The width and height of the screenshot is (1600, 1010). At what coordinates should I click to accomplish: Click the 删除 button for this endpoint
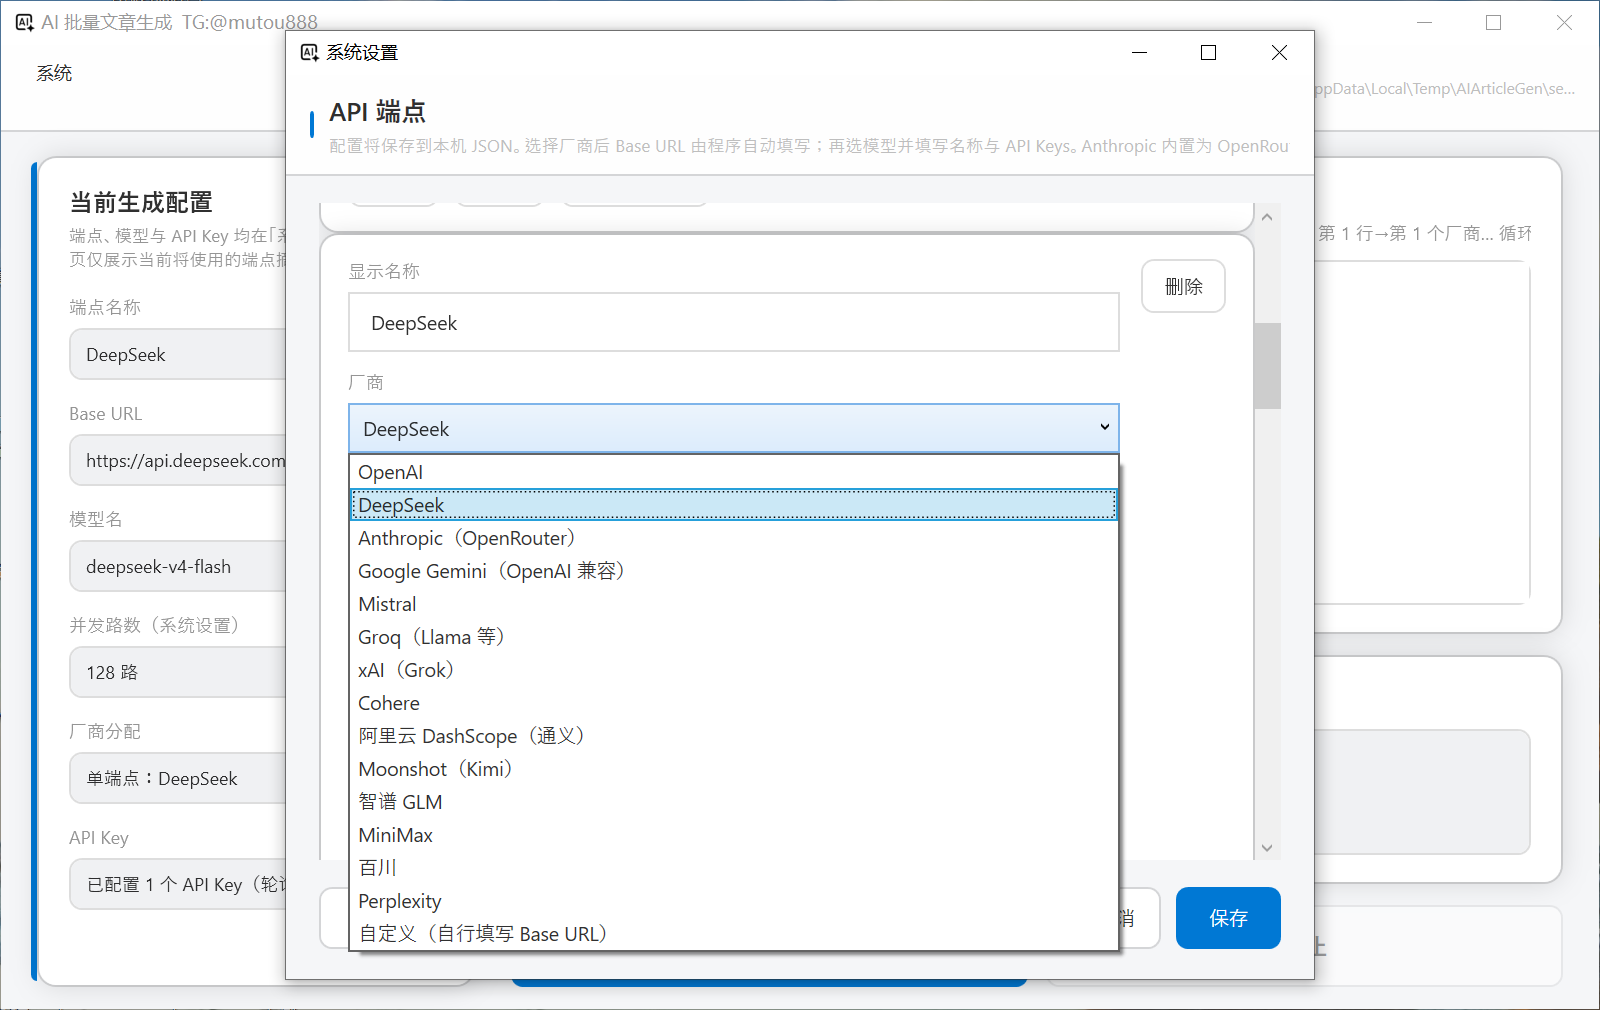pos(1183,287)
